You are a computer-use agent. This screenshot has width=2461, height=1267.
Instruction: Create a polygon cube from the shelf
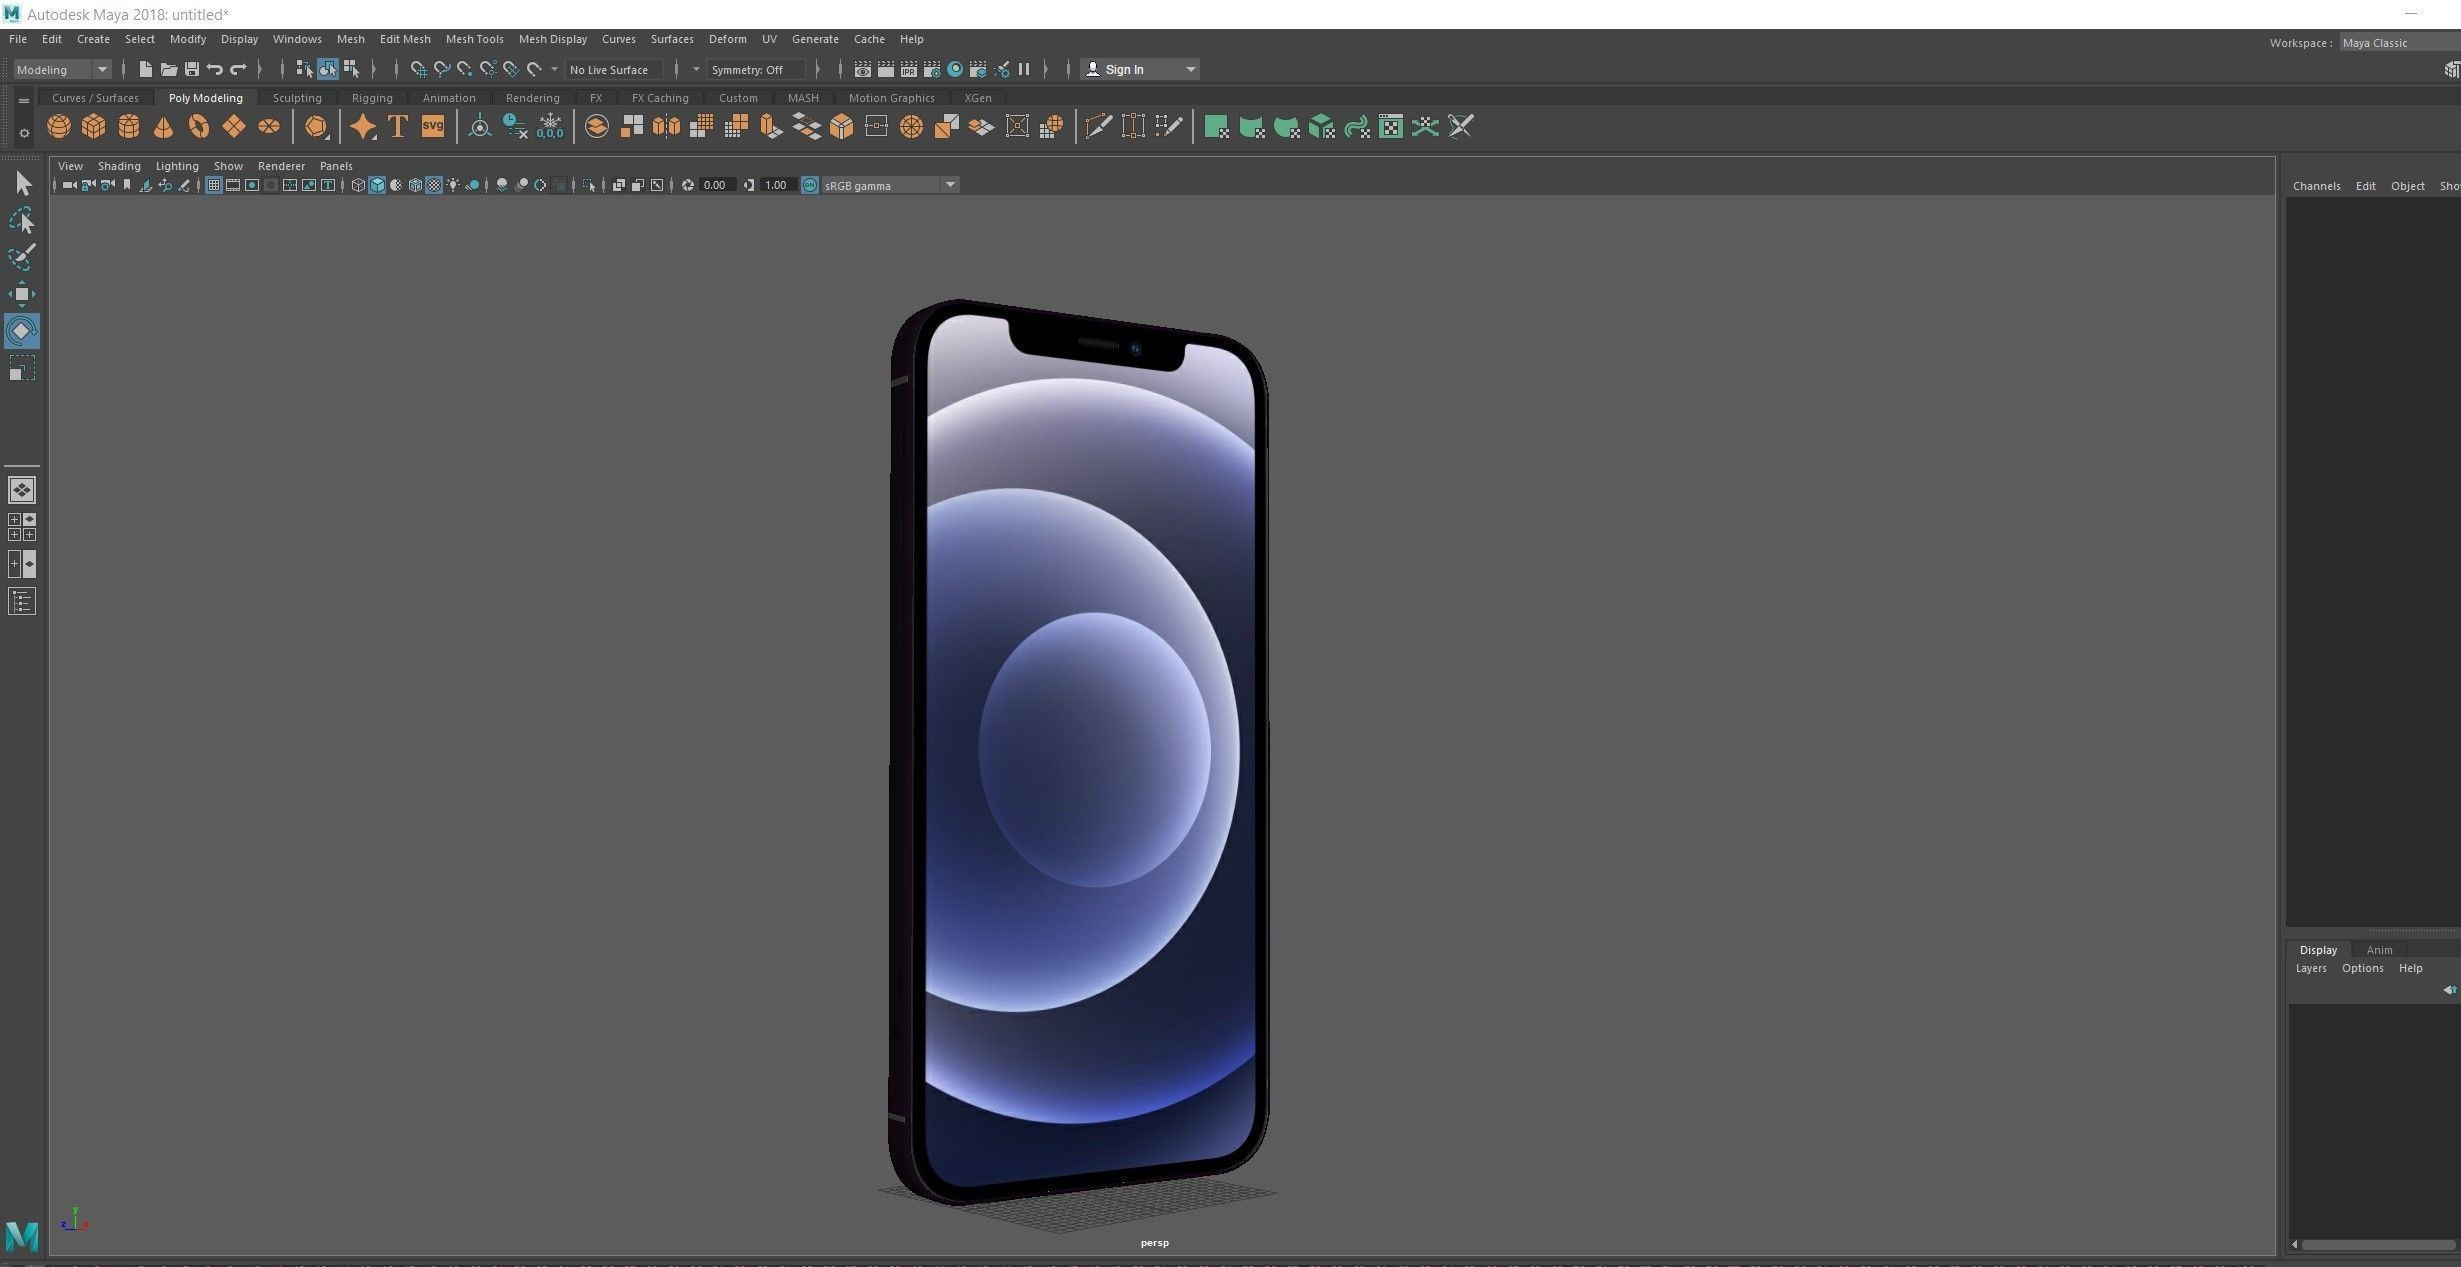point(94,127)
